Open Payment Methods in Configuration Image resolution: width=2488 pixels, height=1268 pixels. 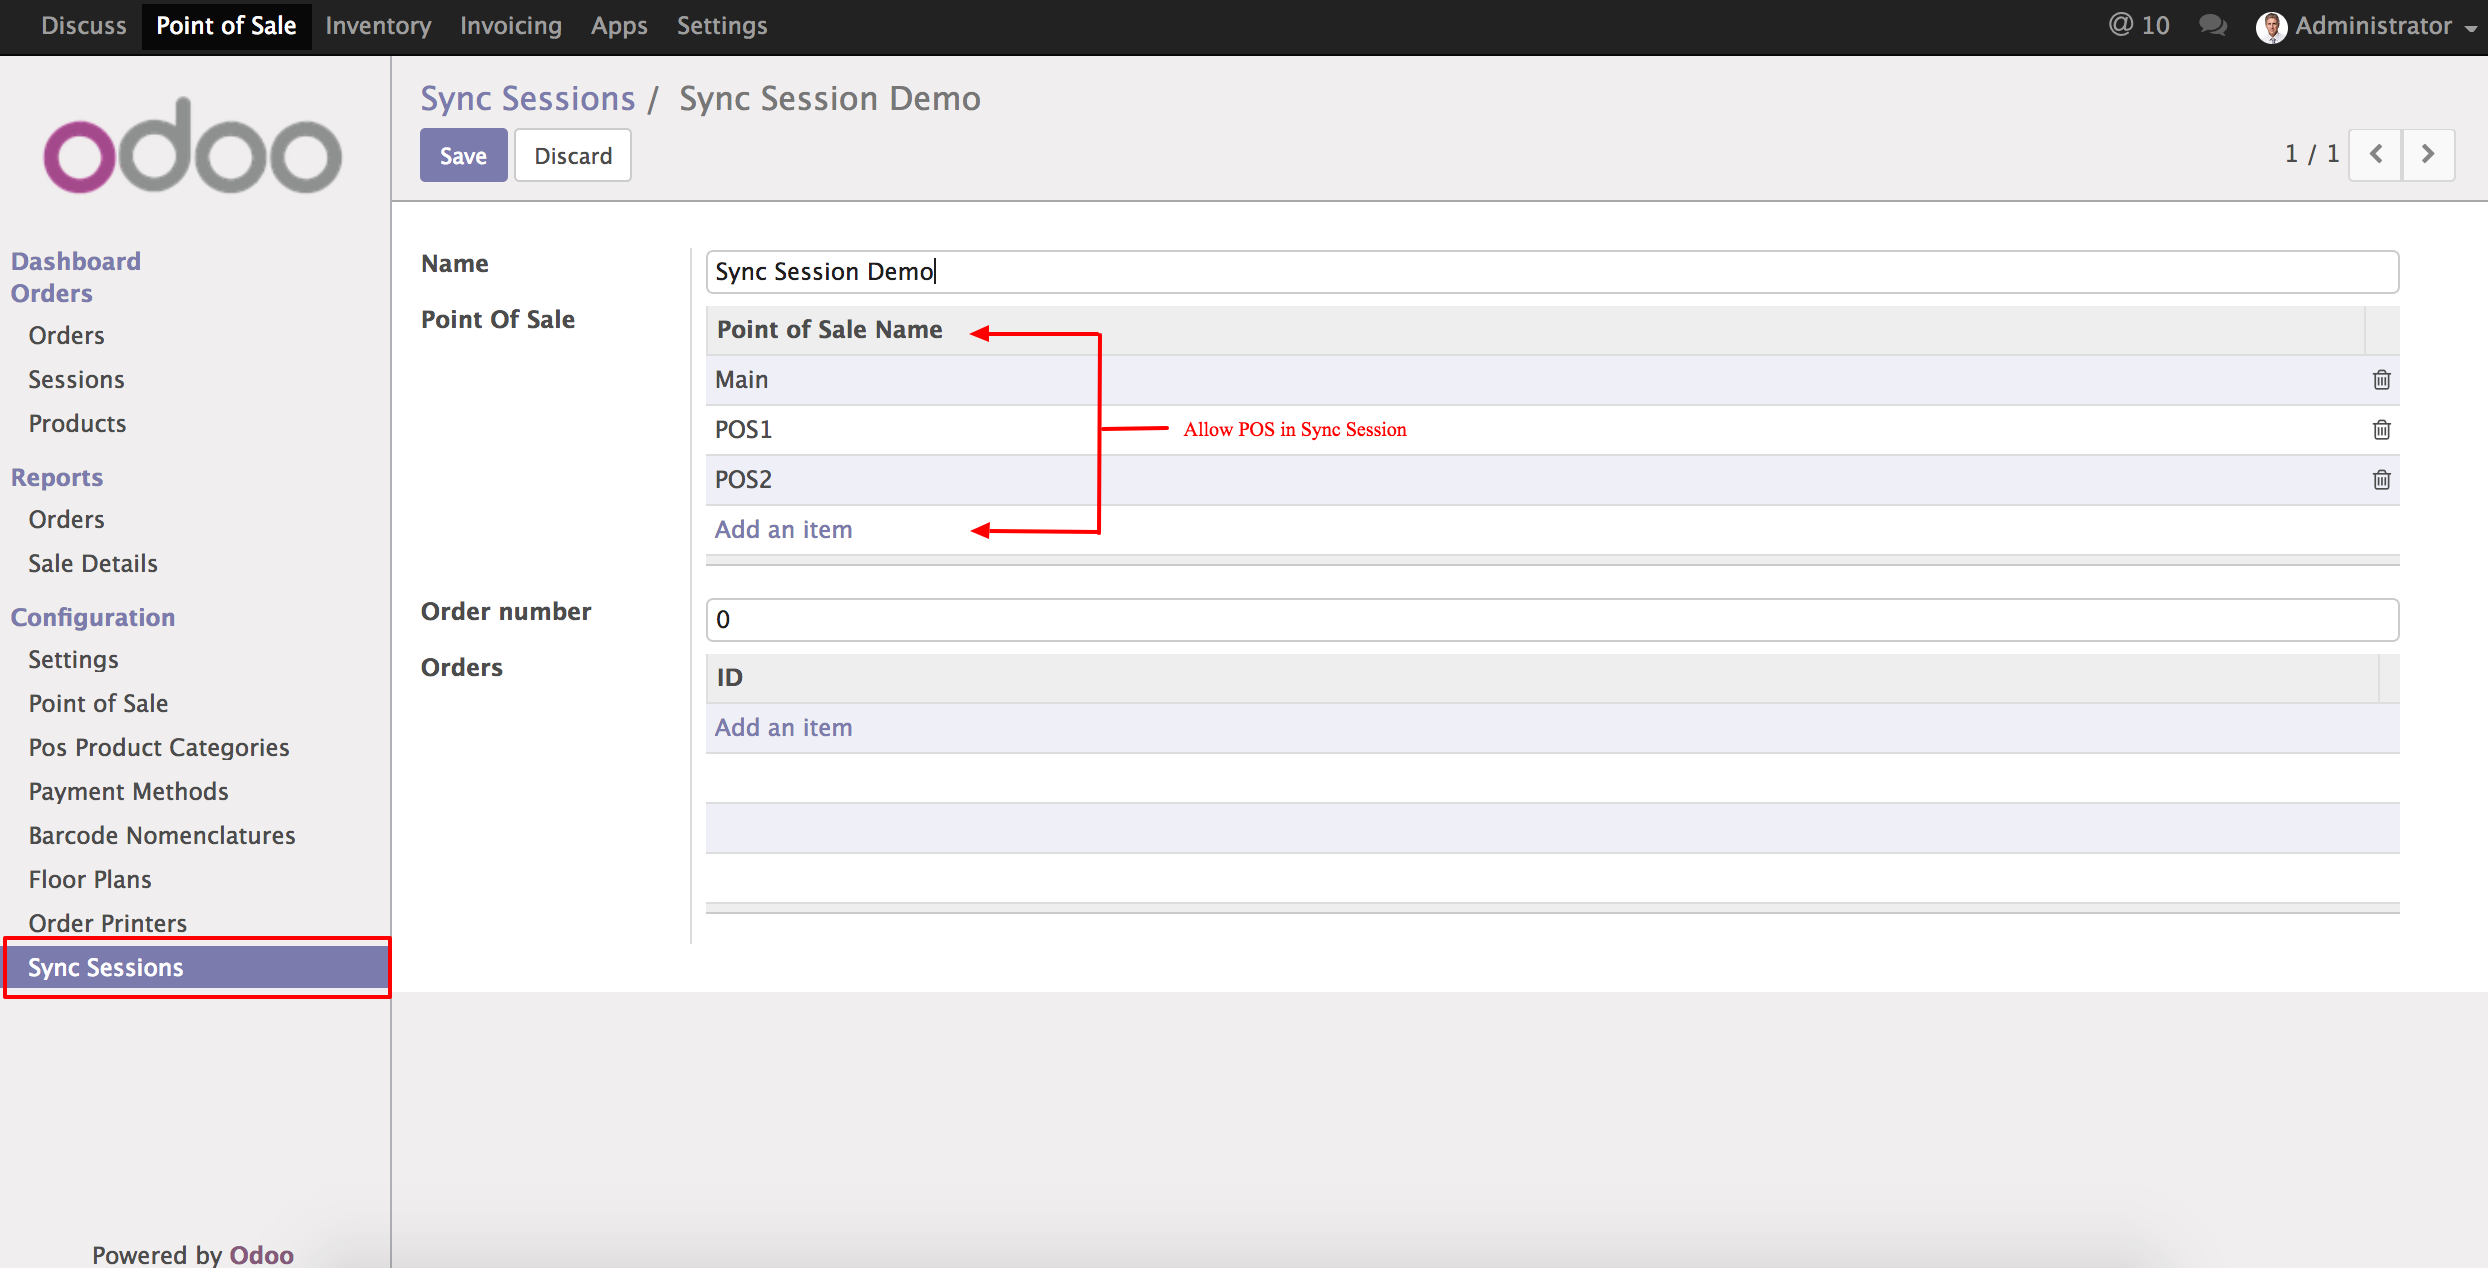[x=128, y=791]
